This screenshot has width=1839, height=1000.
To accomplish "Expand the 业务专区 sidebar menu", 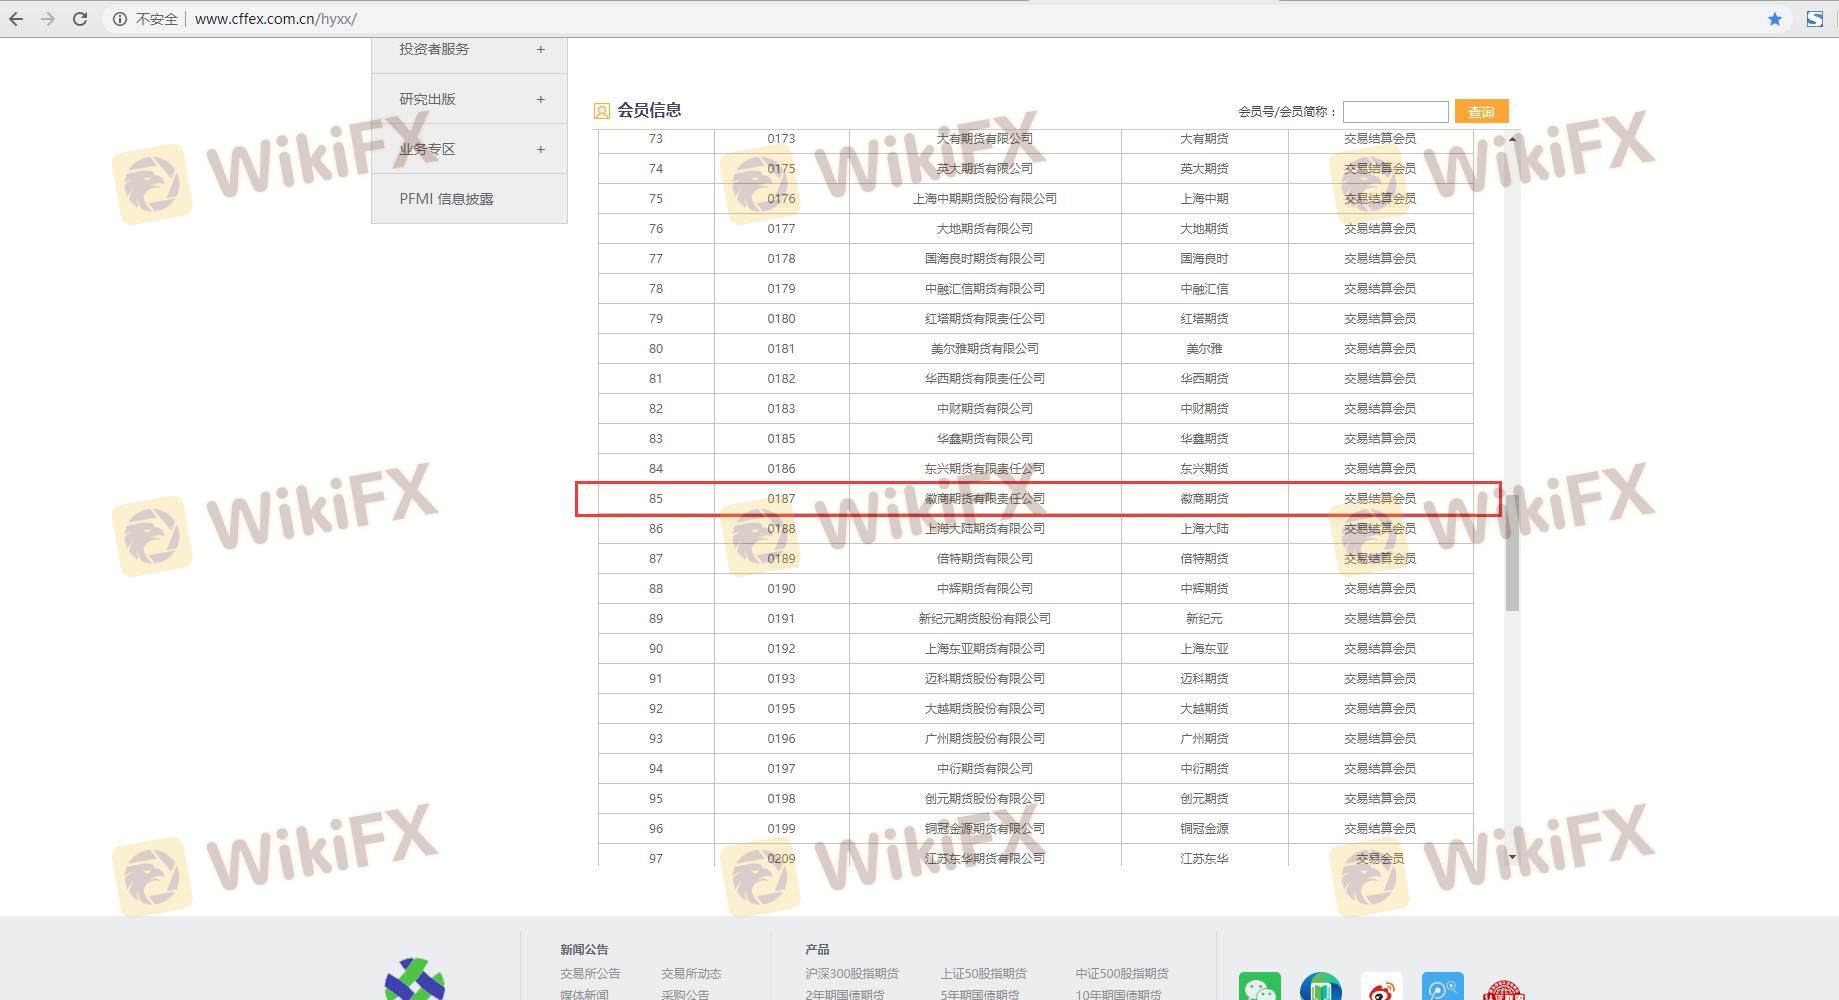I will 540,149.
